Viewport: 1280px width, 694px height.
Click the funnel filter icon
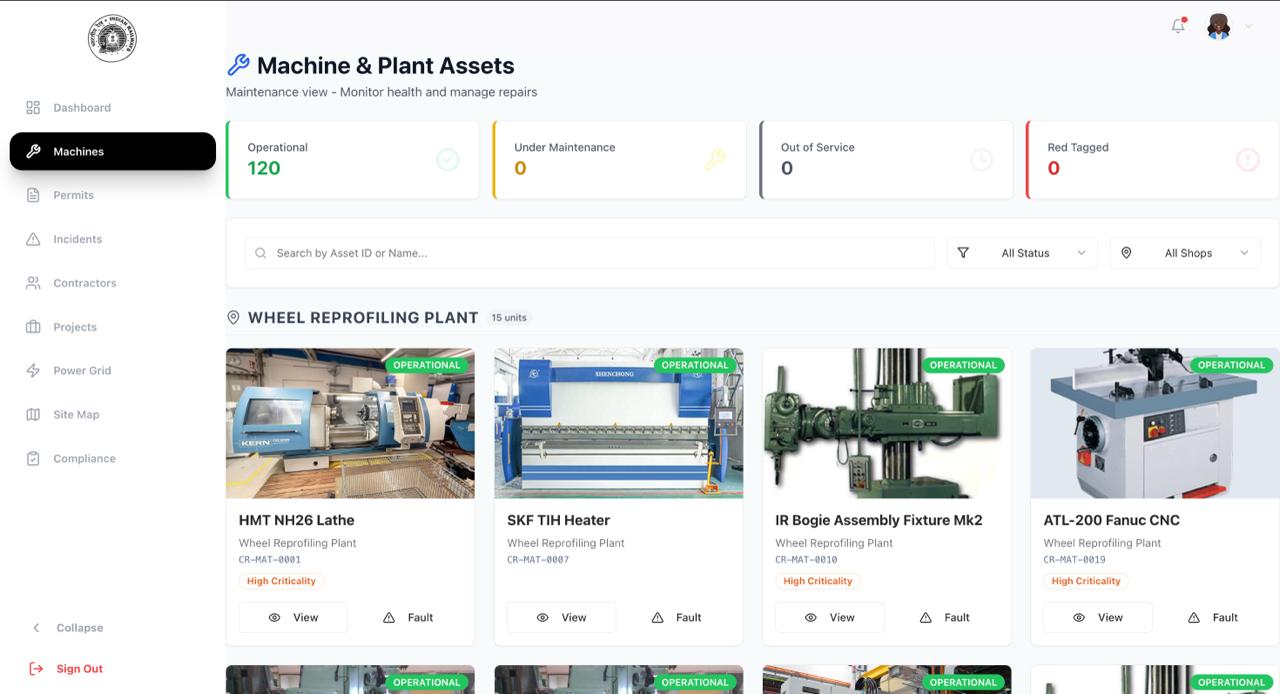coord(963,253)
